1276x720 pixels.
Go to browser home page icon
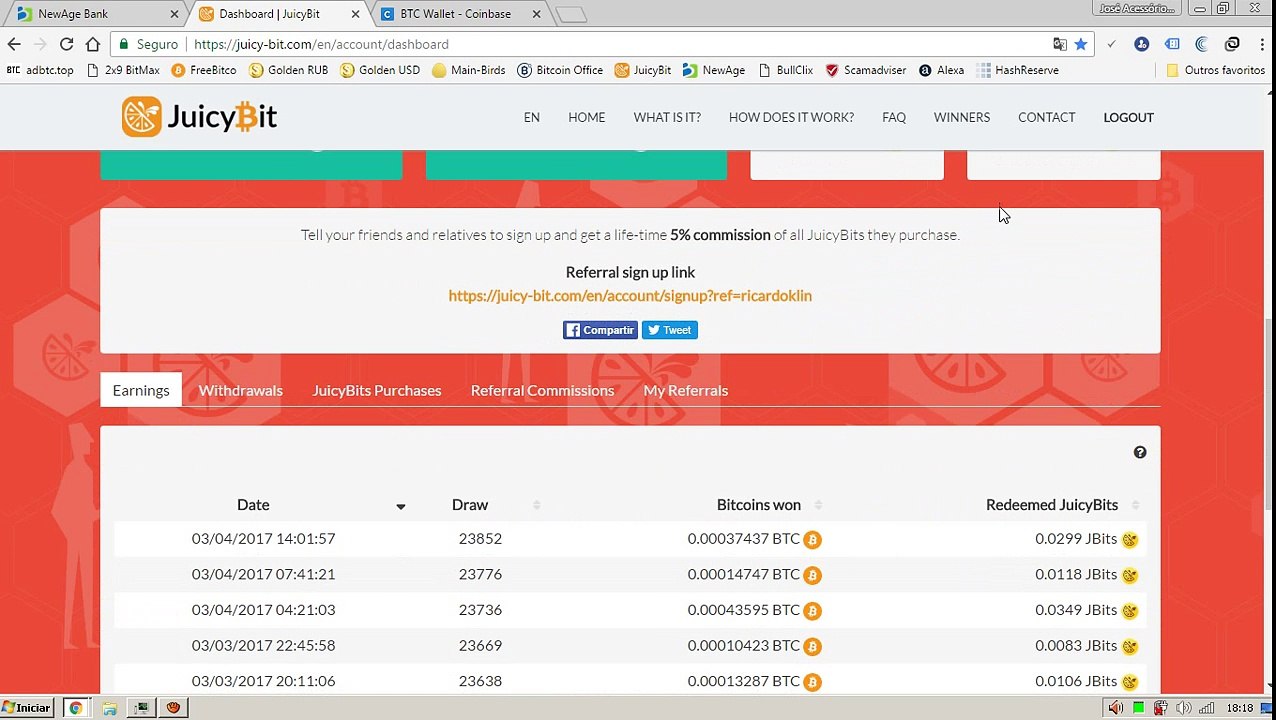93,44
